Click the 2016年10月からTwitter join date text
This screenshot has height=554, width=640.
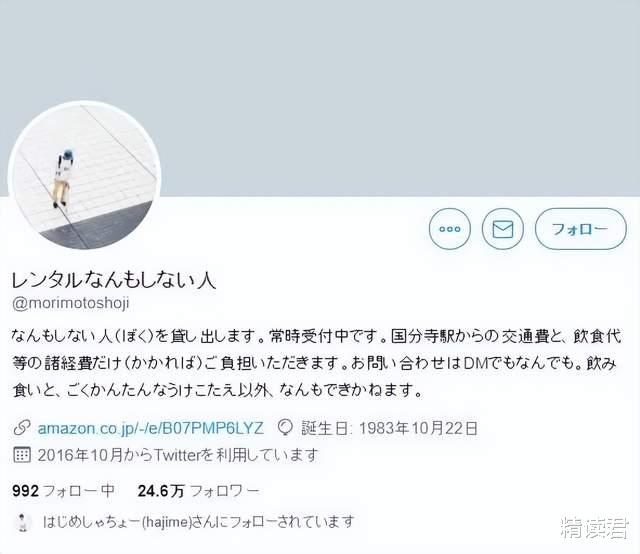pyautogui.click(x=178, y=454)
